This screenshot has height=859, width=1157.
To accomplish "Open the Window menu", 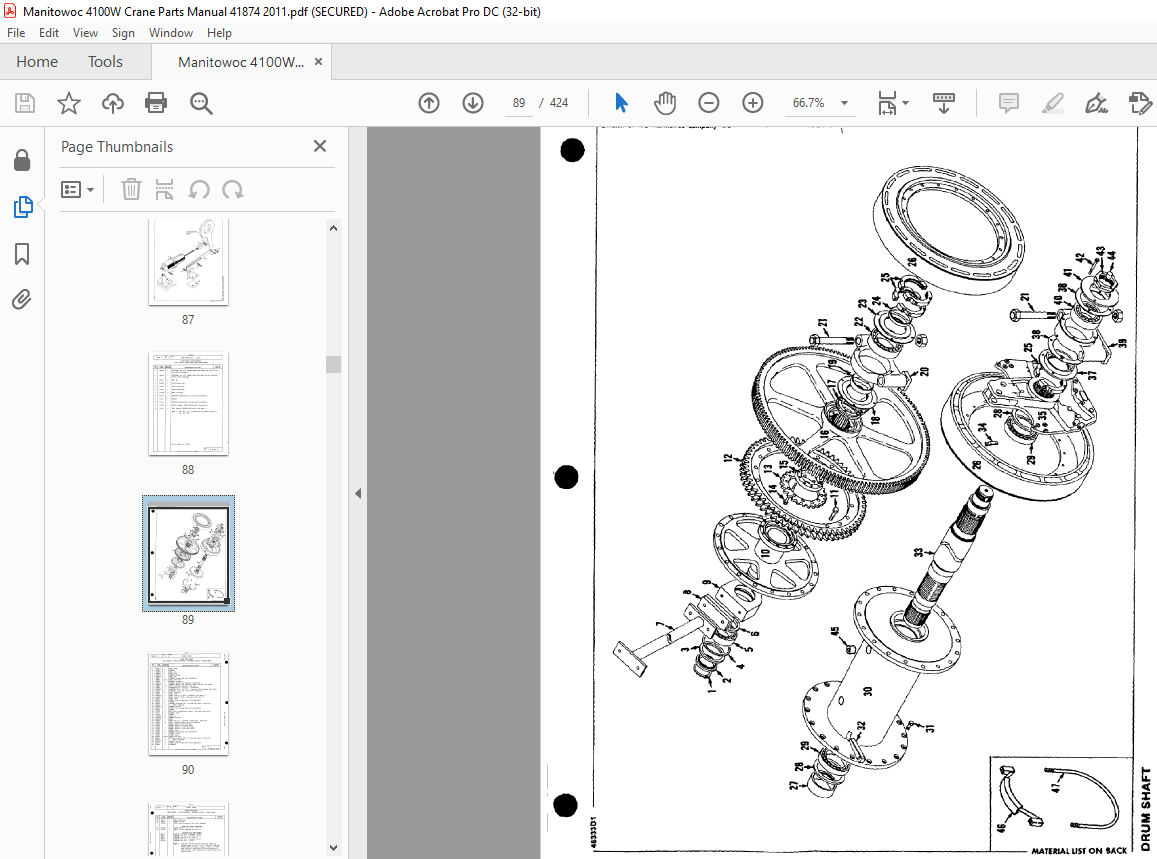I will click(x=170, y=32).
